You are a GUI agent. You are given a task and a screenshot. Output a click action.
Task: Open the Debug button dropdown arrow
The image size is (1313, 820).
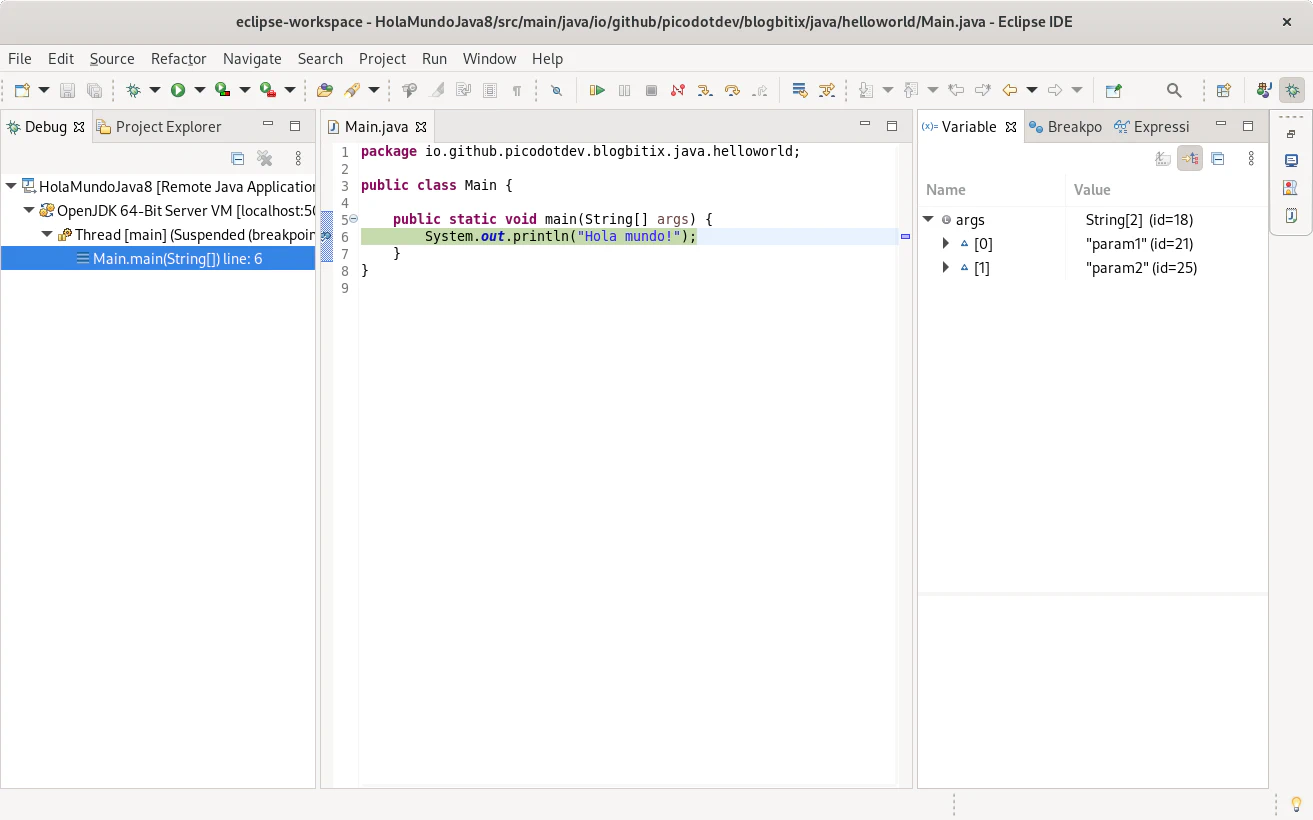click(155, 90)
